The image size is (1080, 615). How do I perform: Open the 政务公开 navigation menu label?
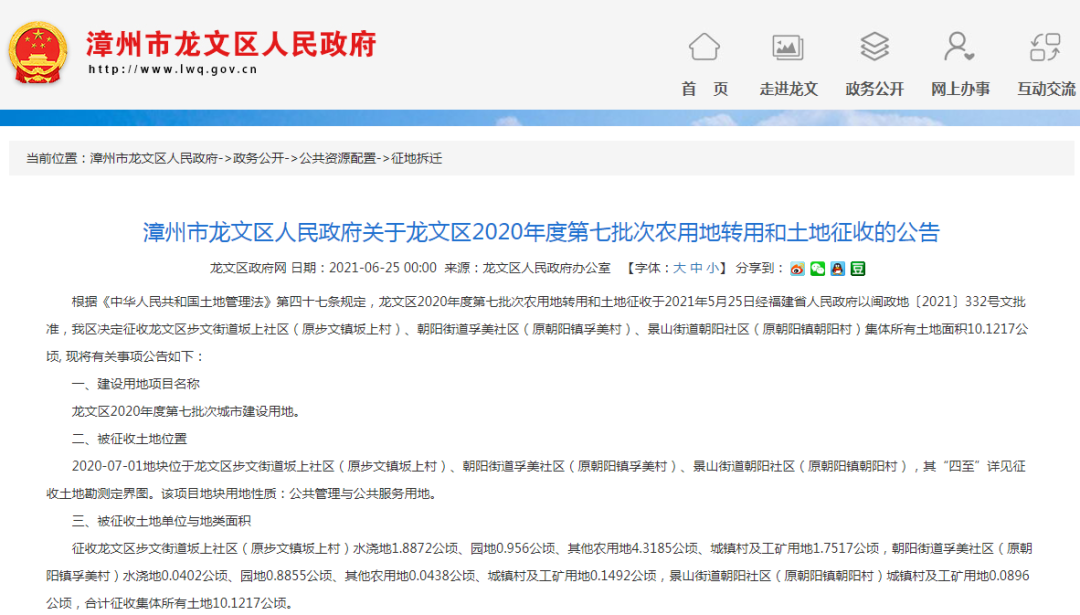click(874, 89)
